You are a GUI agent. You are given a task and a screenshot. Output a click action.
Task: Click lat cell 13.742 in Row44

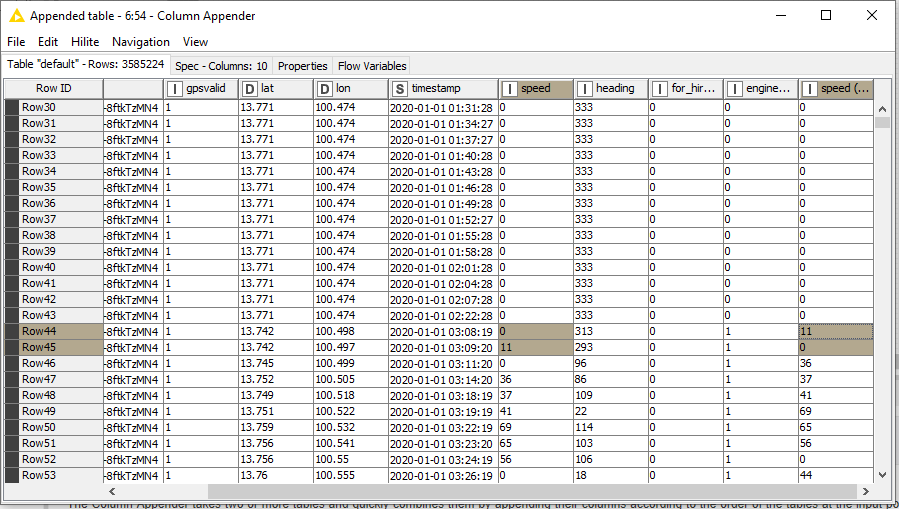pyautogui.click(x=276, y=331)
